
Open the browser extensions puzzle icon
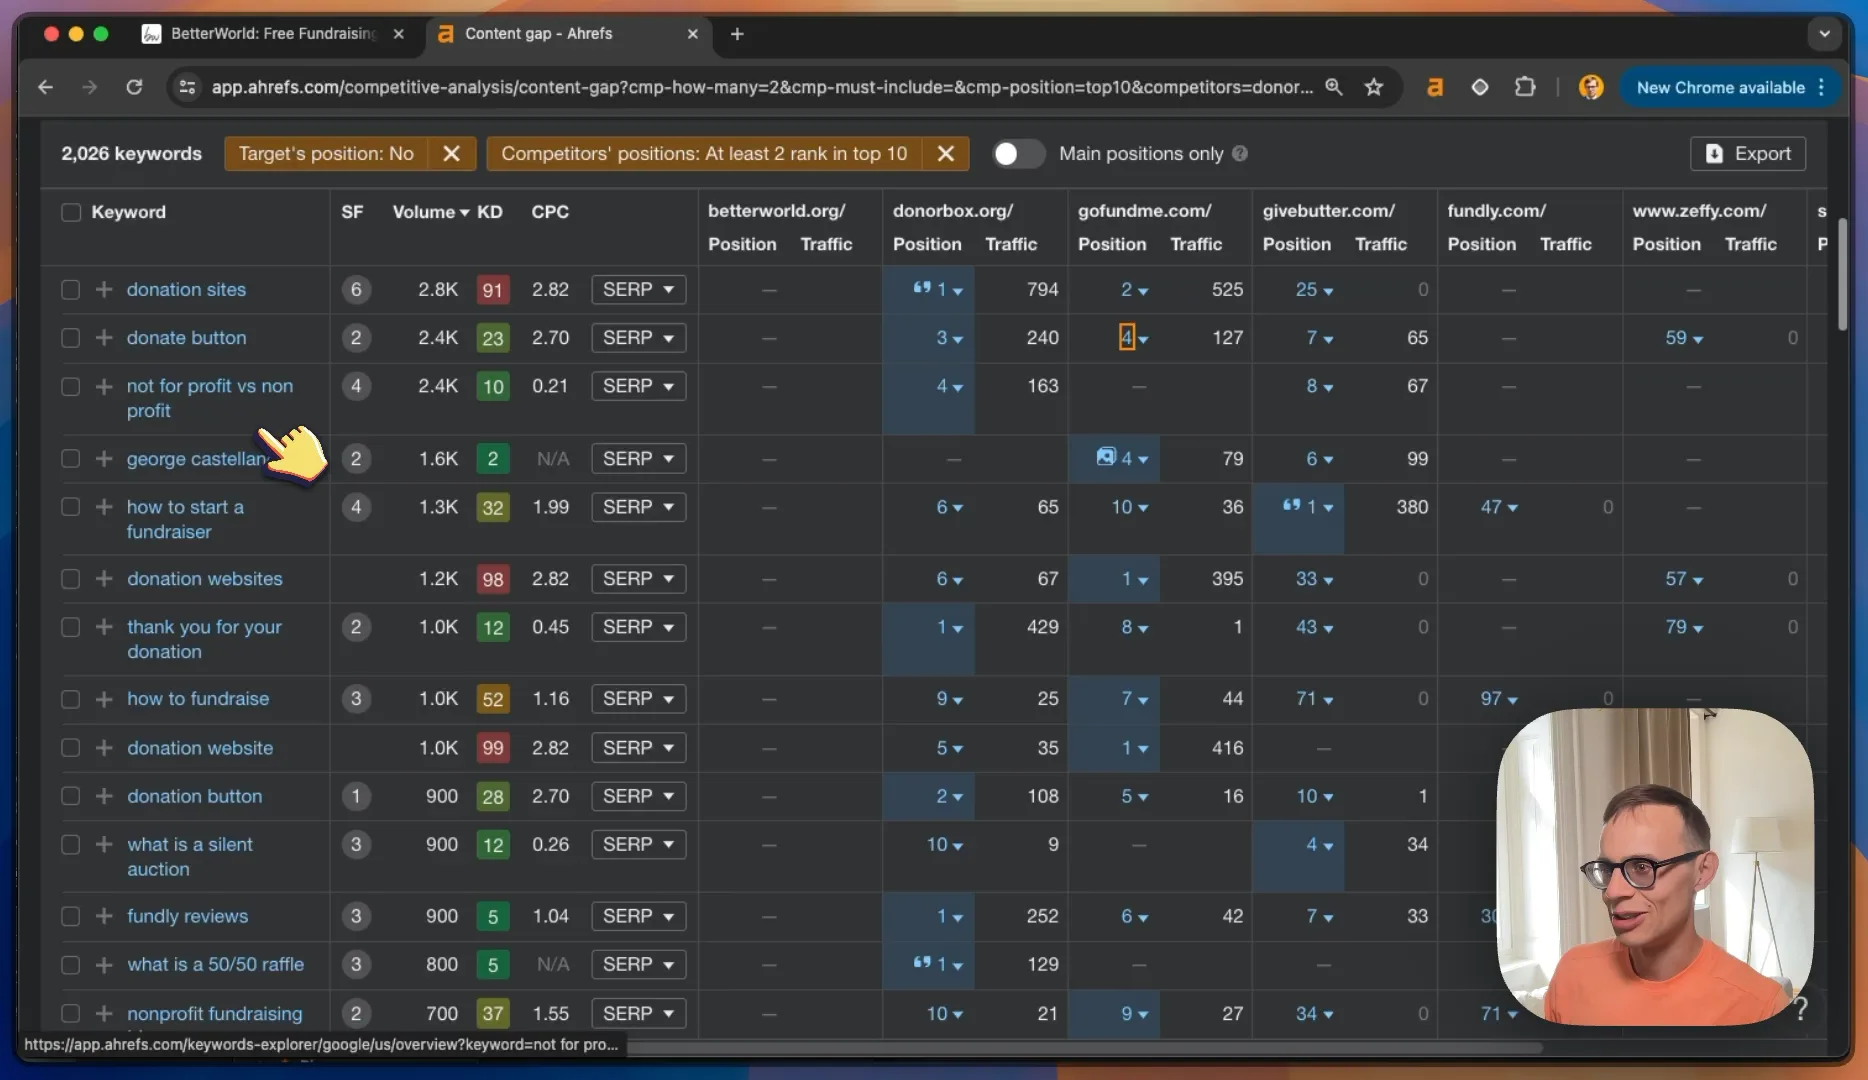(1524, 88)
